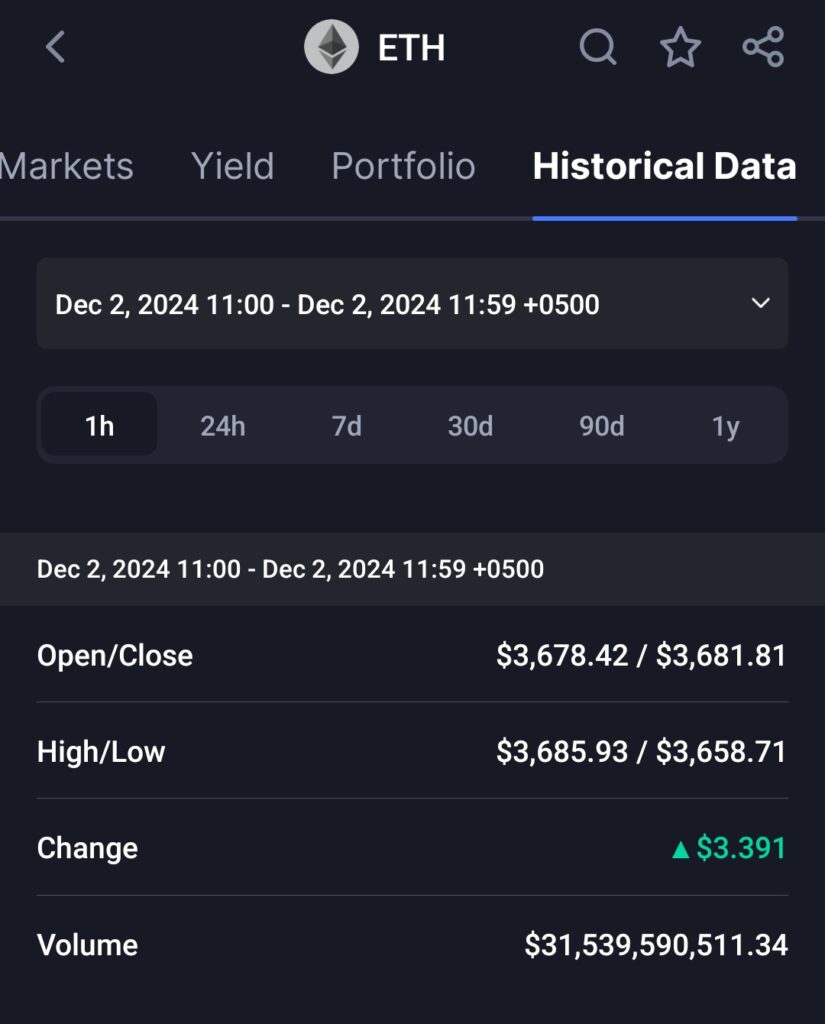Tap the ETH title text
Image resolution: width=825 pixels, height=1024 pixels.
[x=411, y=48]
